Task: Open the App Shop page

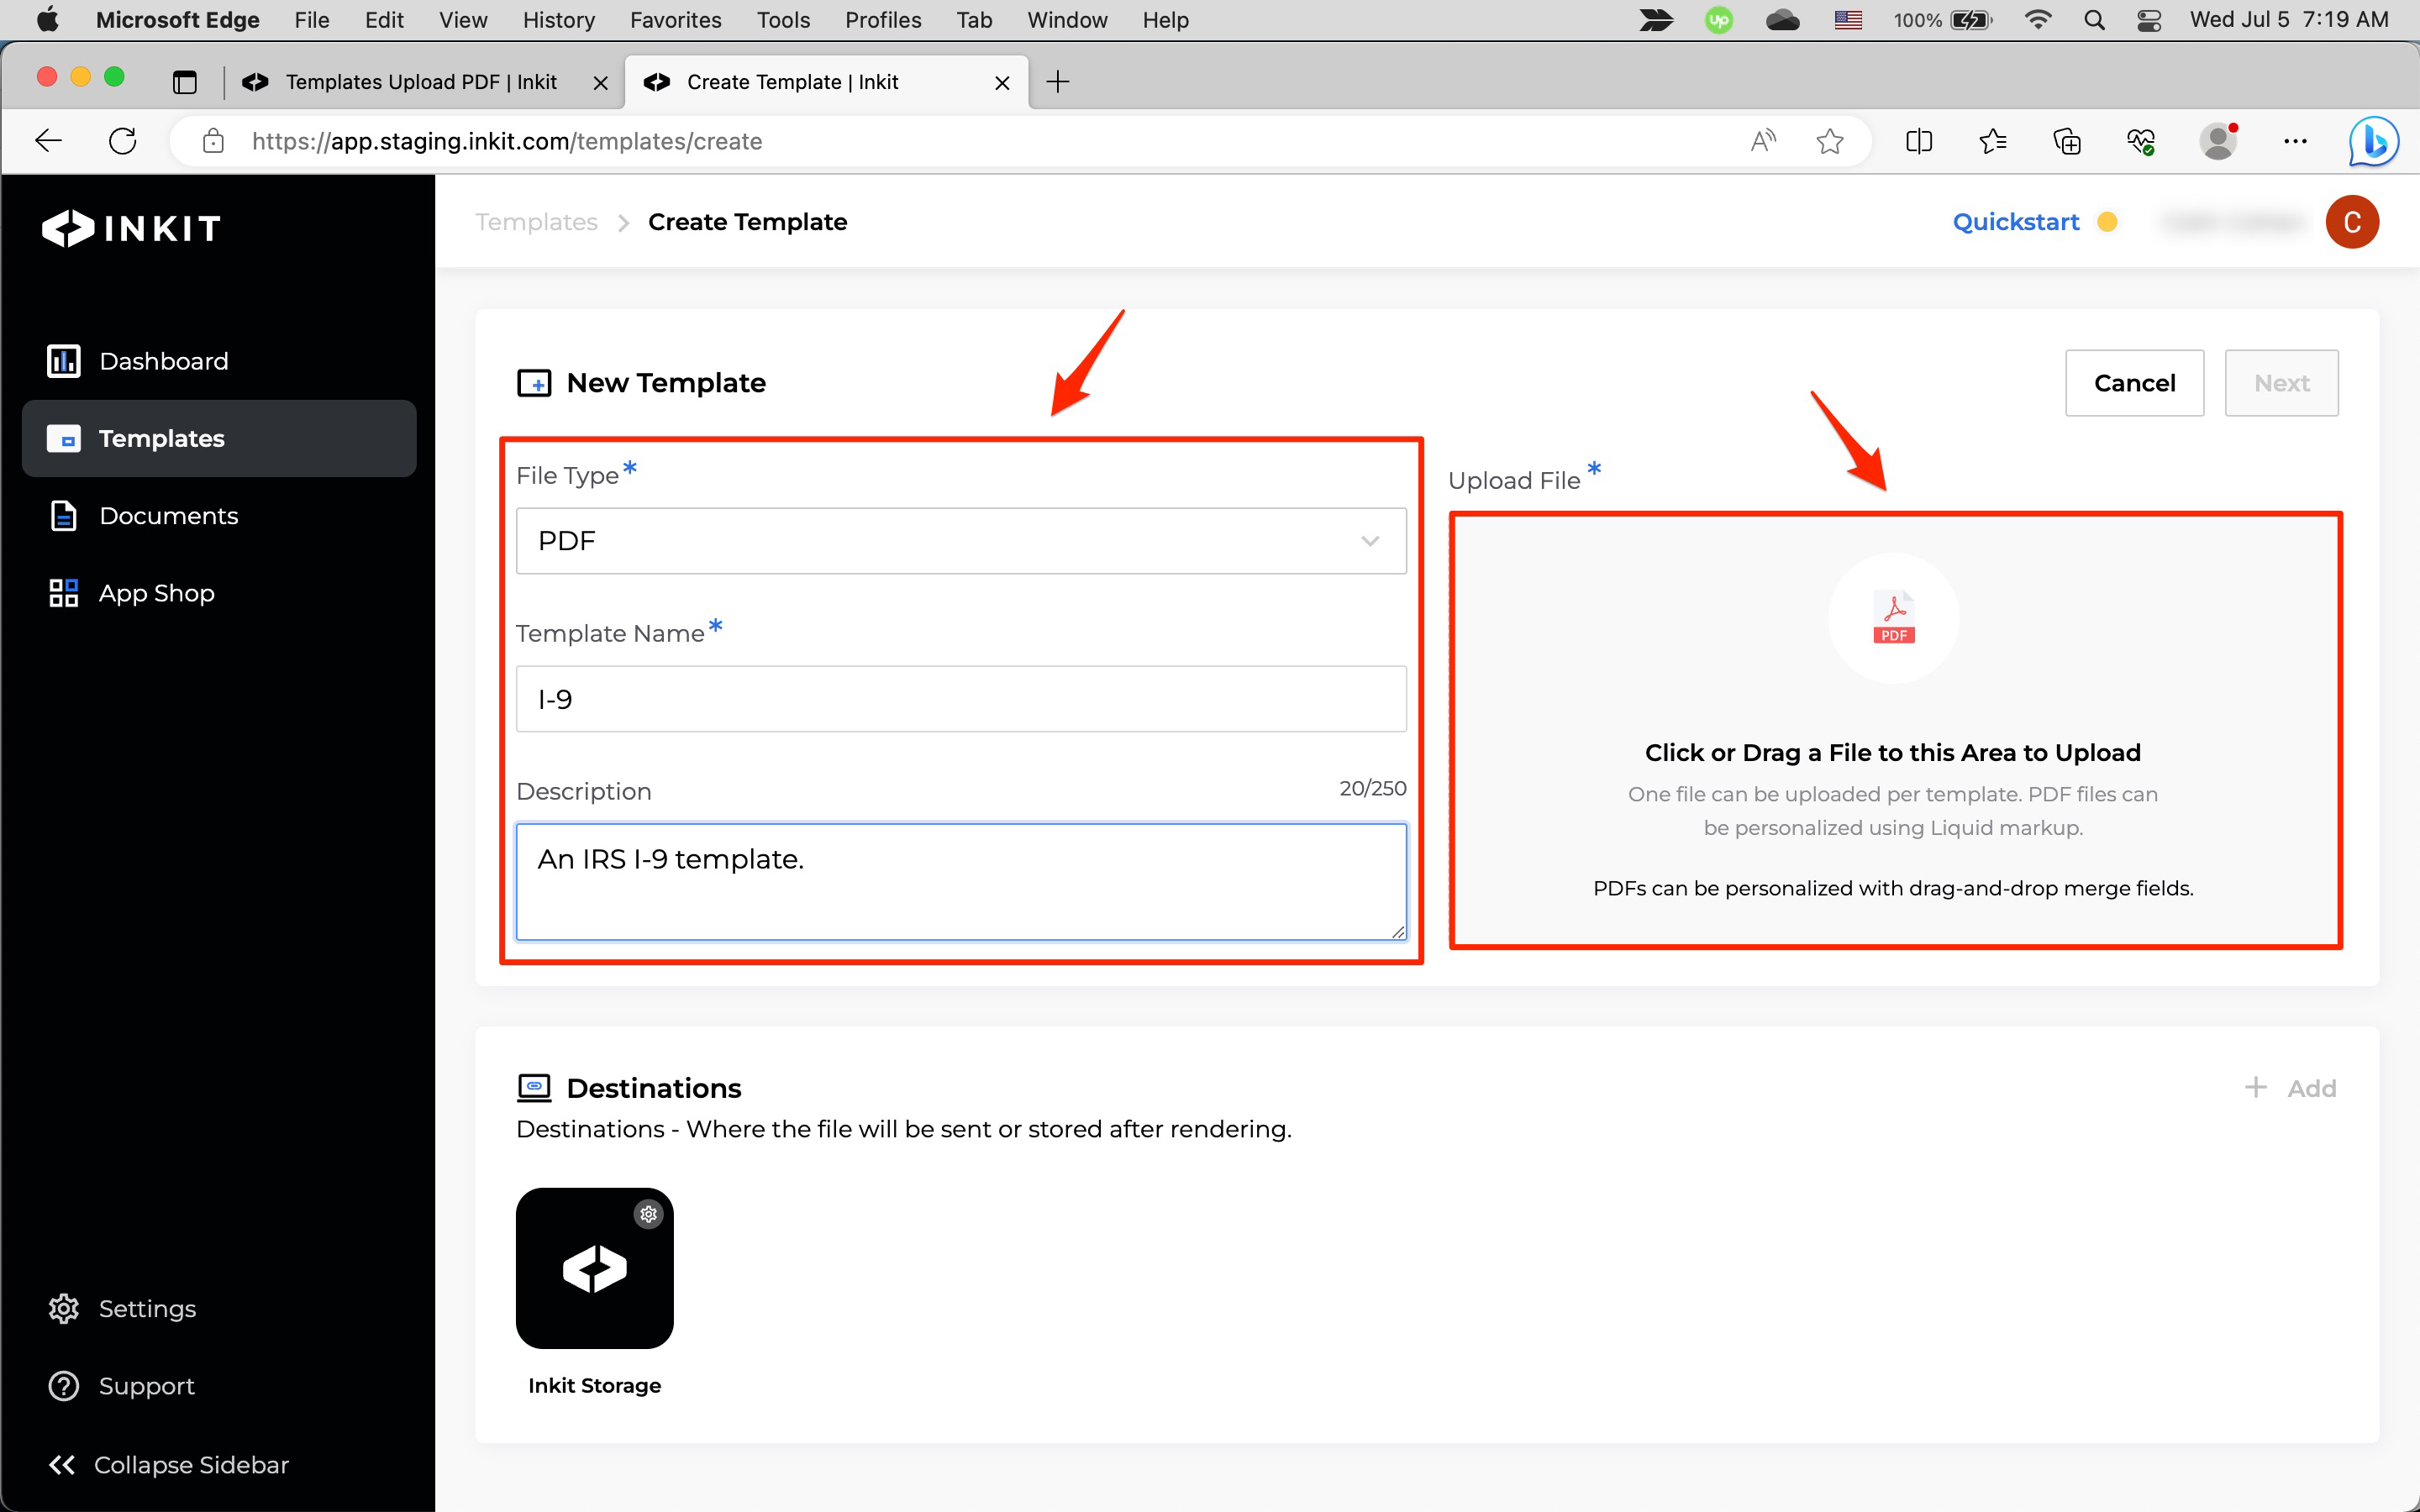Action: [156, 593]
